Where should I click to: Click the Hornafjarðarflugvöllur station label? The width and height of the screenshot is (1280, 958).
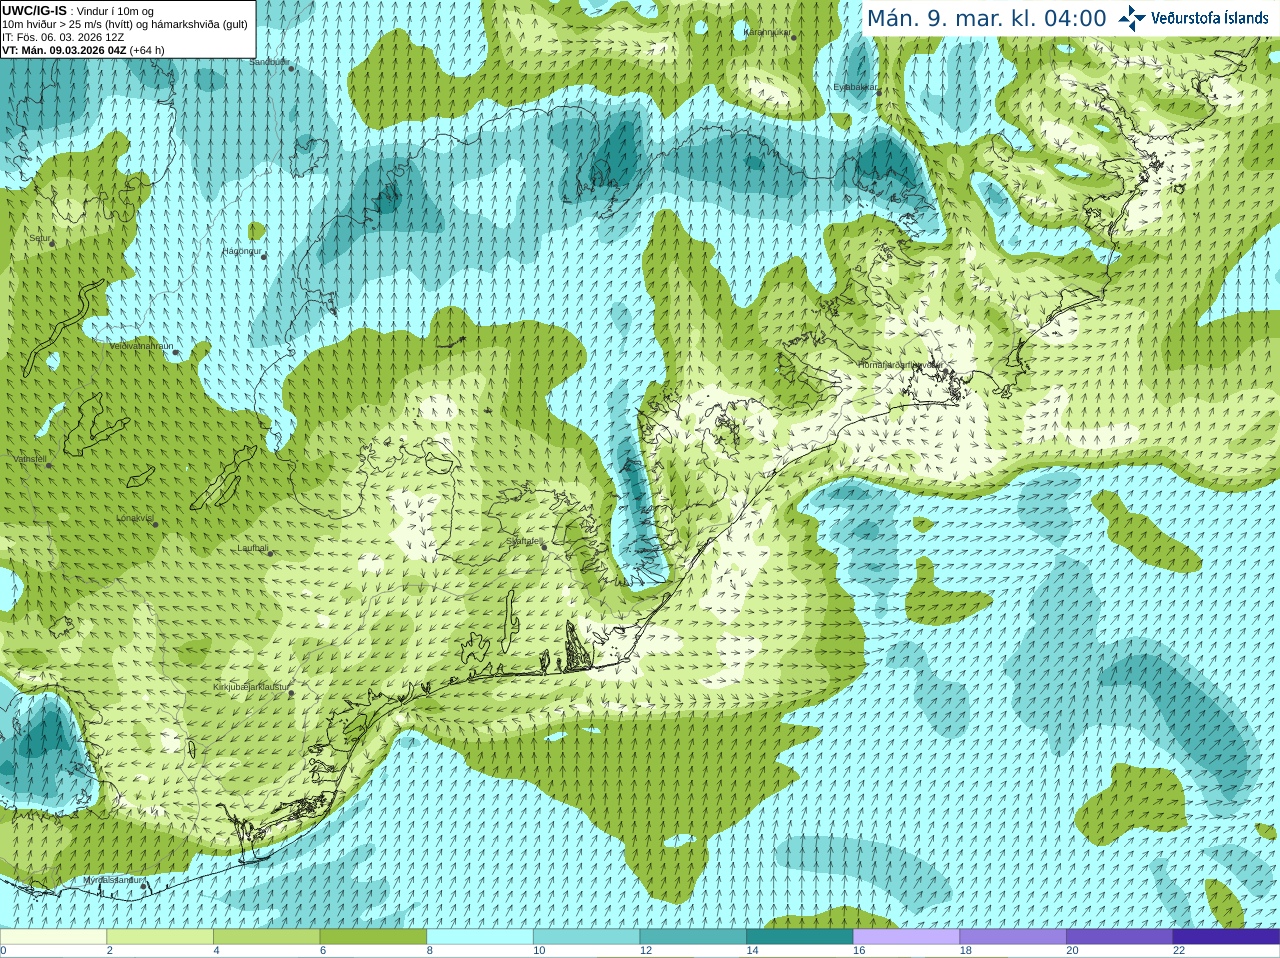click(x=900, y=365)
